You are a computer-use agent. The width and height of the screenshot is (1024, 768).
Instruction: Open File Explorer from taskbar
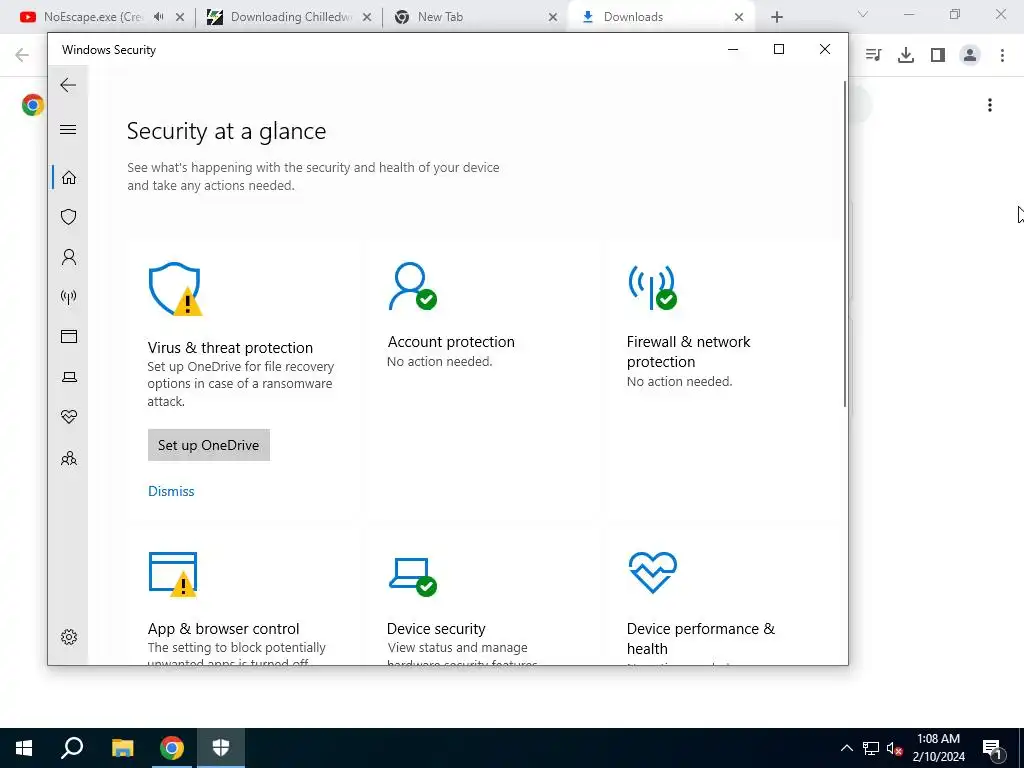pyautogui.click(x=122, y=748)
